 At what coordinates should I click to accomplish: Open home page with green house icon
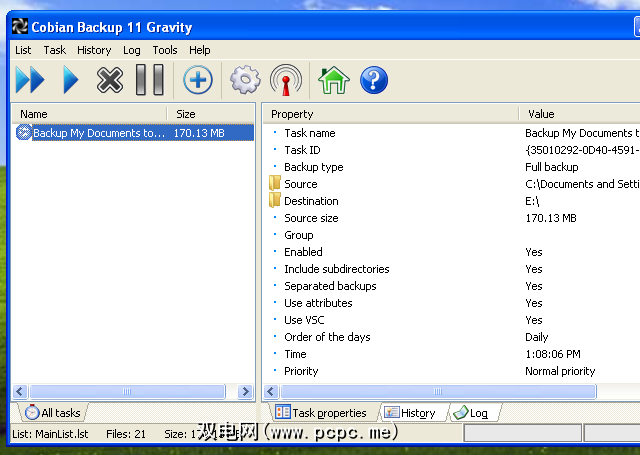point(333,80)
